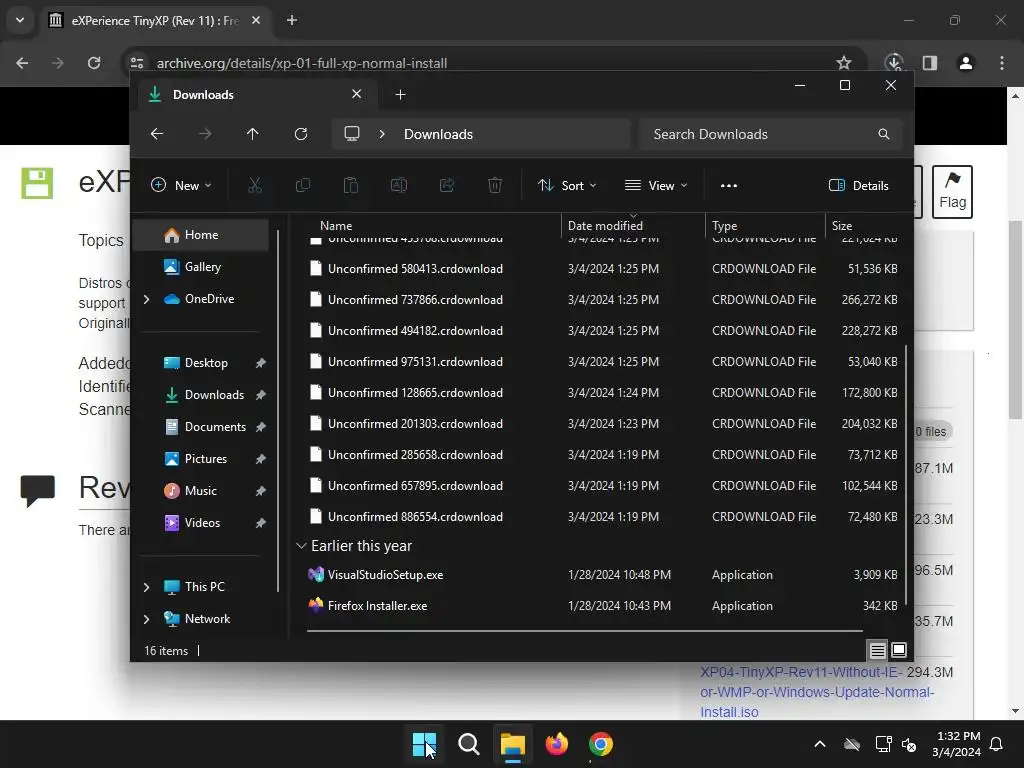
Task: Reload the archive.org page in Chrome
Action: pyautogui.click(x=94, y=63)
